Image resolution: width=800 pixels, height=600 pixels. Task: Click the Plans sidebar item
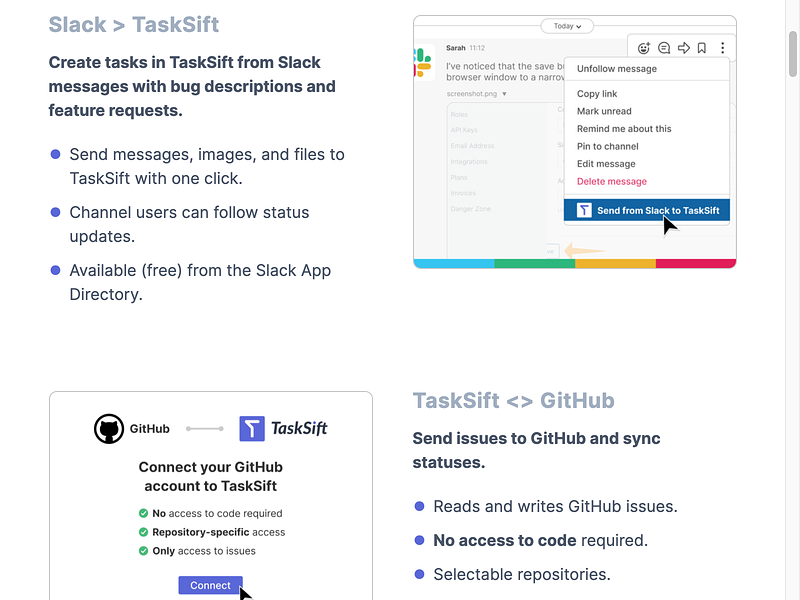pyautogui.click(x=459, y=178)
